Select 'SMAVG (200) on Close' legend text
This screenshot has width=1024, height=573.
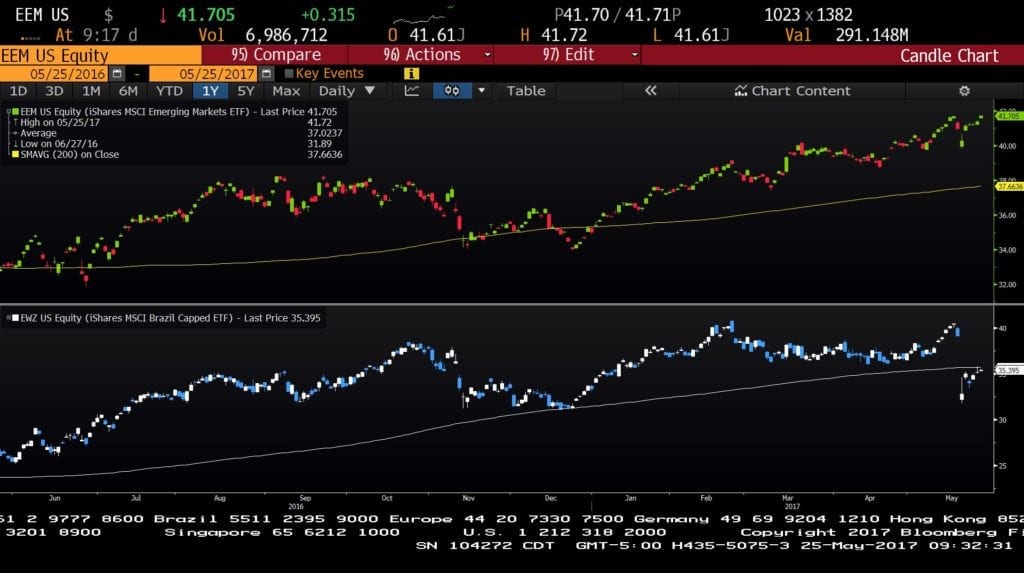tap(70, 155)
